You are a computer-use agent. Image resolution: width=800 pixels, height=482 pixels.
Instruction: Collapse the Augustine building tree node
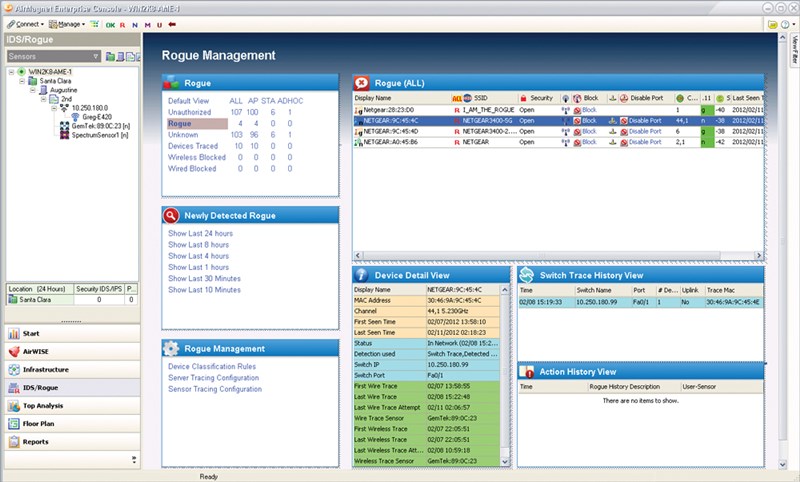(31, 90)
